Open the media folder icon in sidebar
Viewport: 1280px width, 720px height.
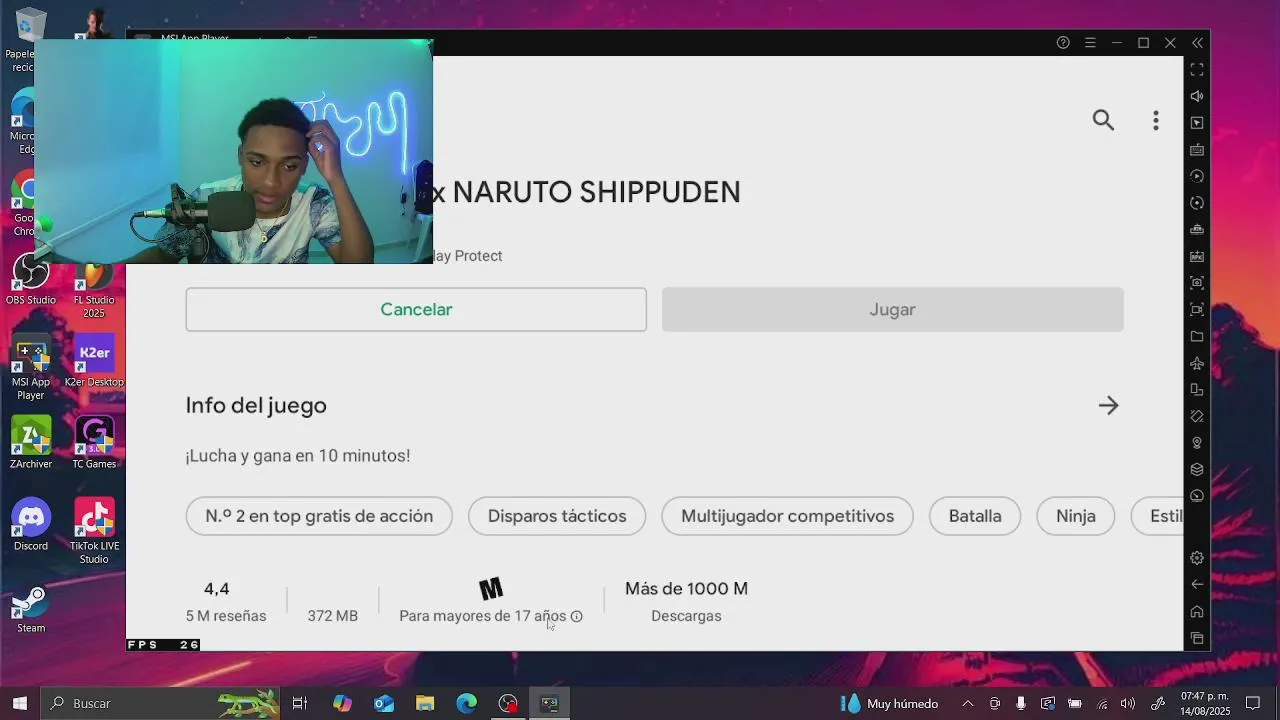click(1197, 337)
